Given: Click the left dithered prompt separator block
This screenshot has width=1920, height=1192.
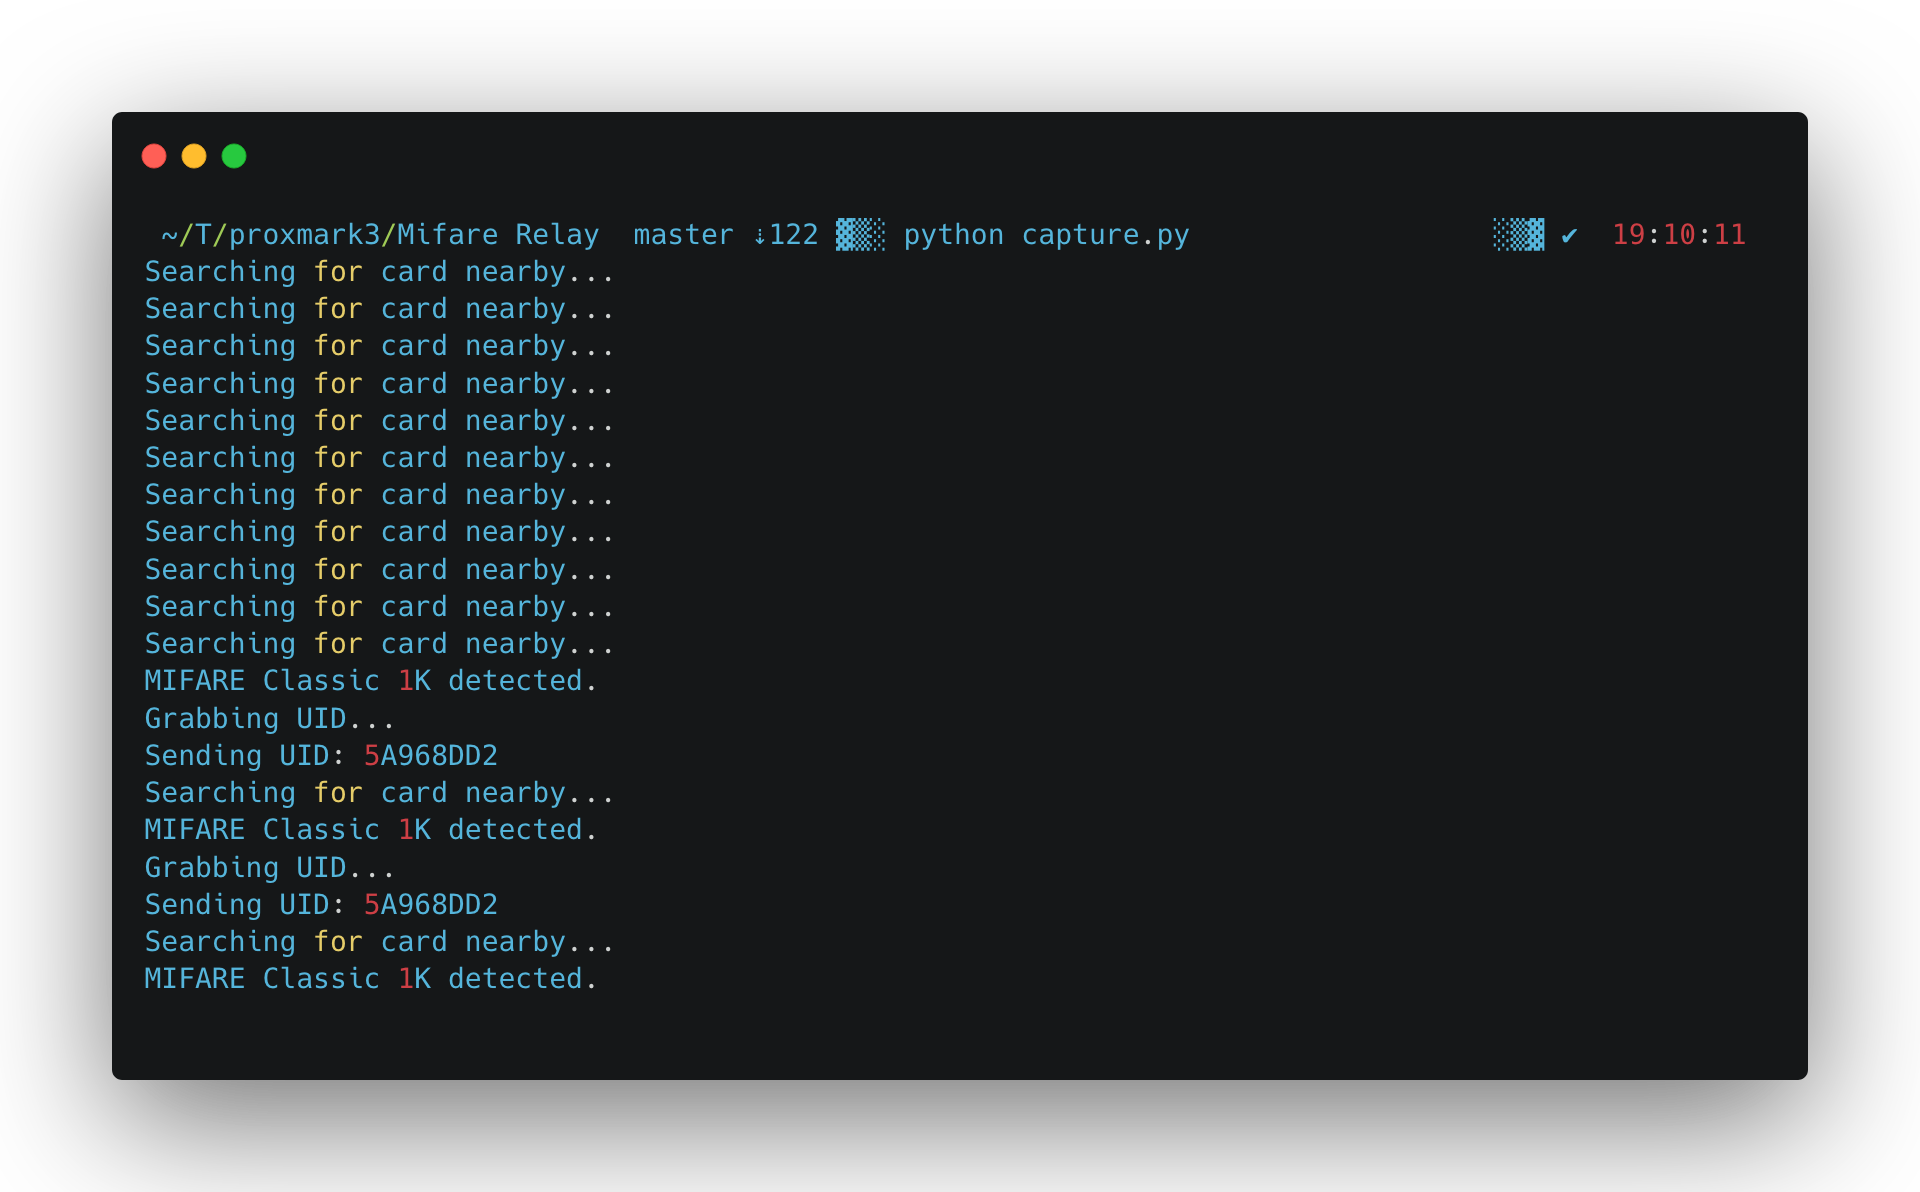Looking at the screenshot, I should coord(860,235).
